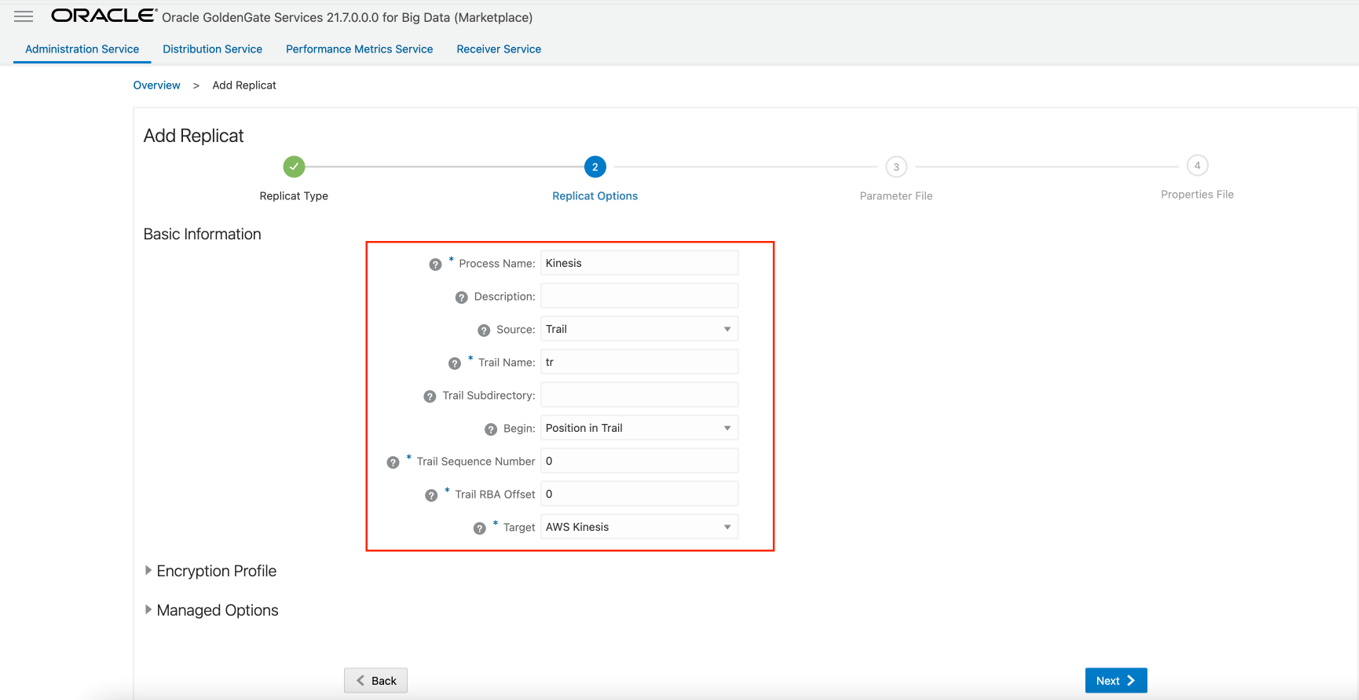Open help icon beside Description
The image size is (1359, 700).
tap(461, 297)
